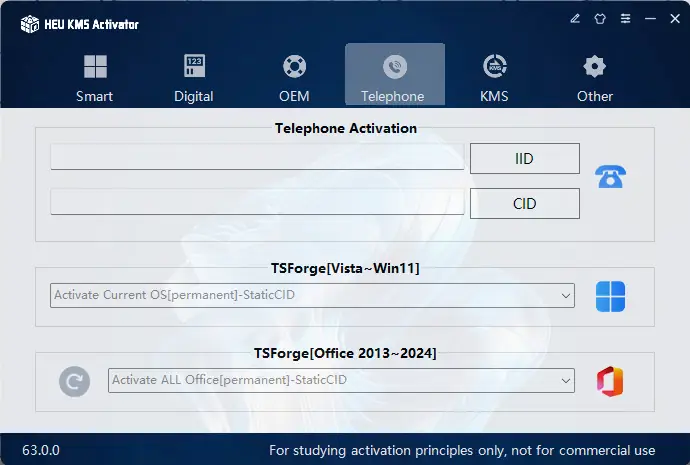690x465 pixels.
Task: Click the TSForge[Office 2013~2024] heading
Action: point(345,353)
